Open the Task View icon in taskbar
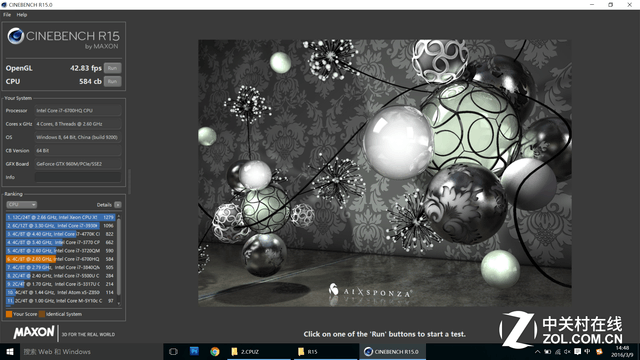 coord(173,351)
